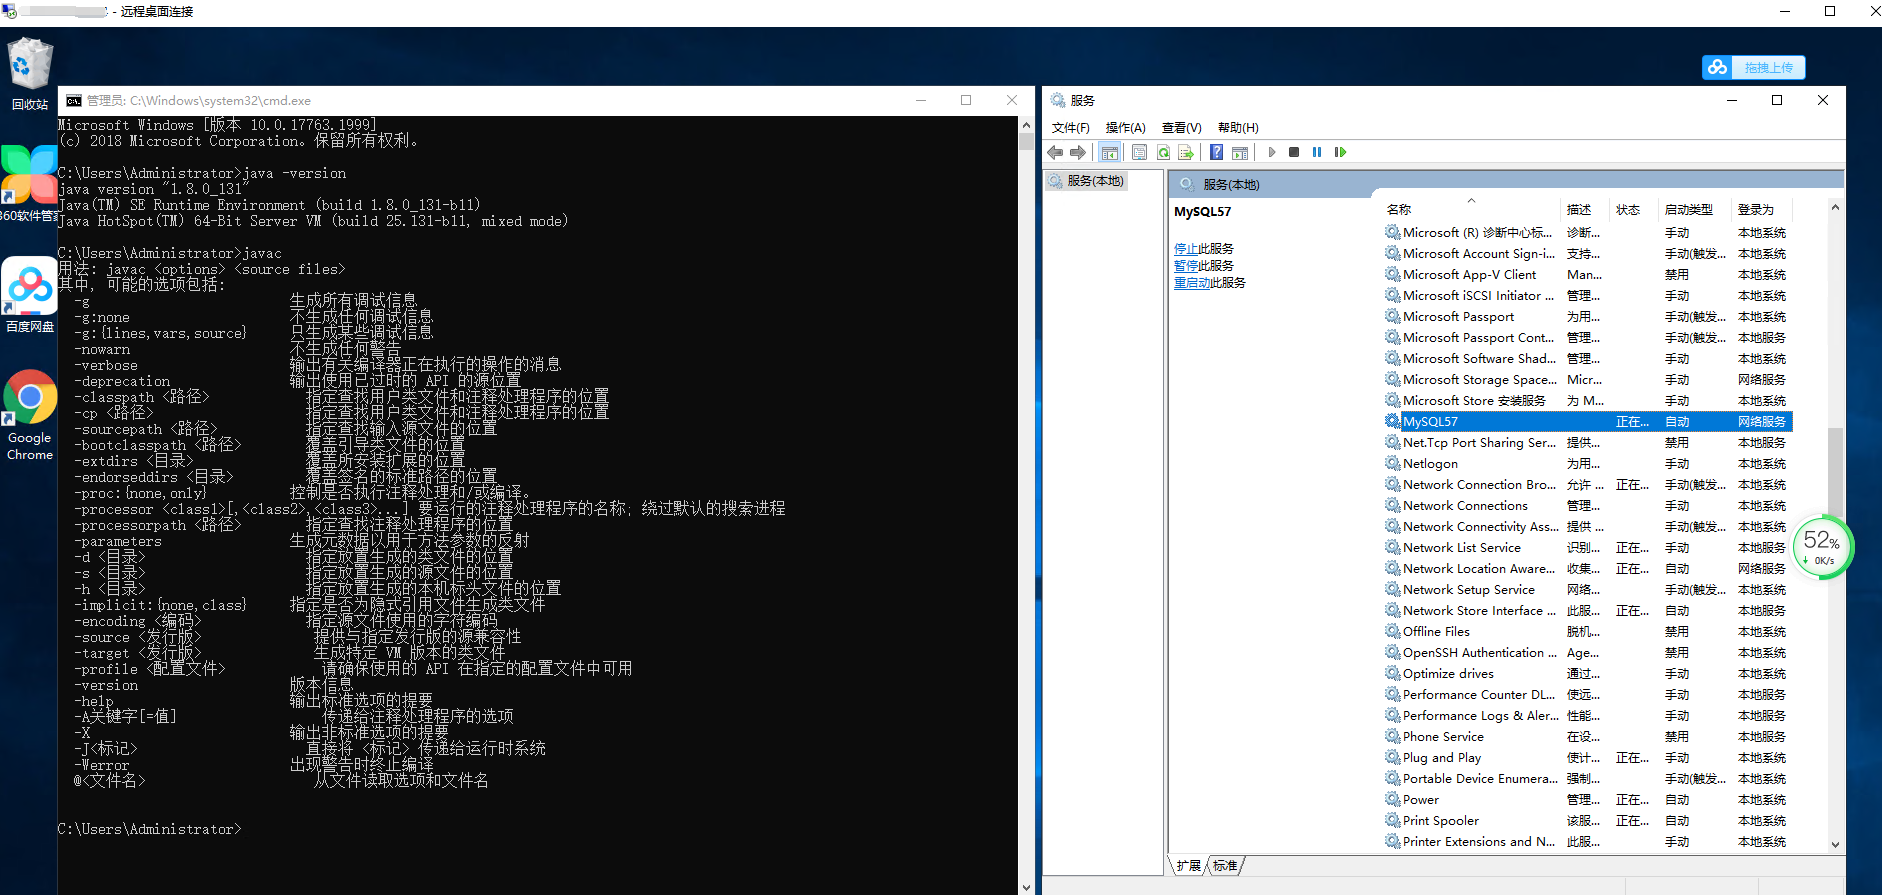Image resolution: width=1882 pixels, height=895 pixels.
Task: Click the Forward arrow in Services toolbar
Action: coord(1078,152)
